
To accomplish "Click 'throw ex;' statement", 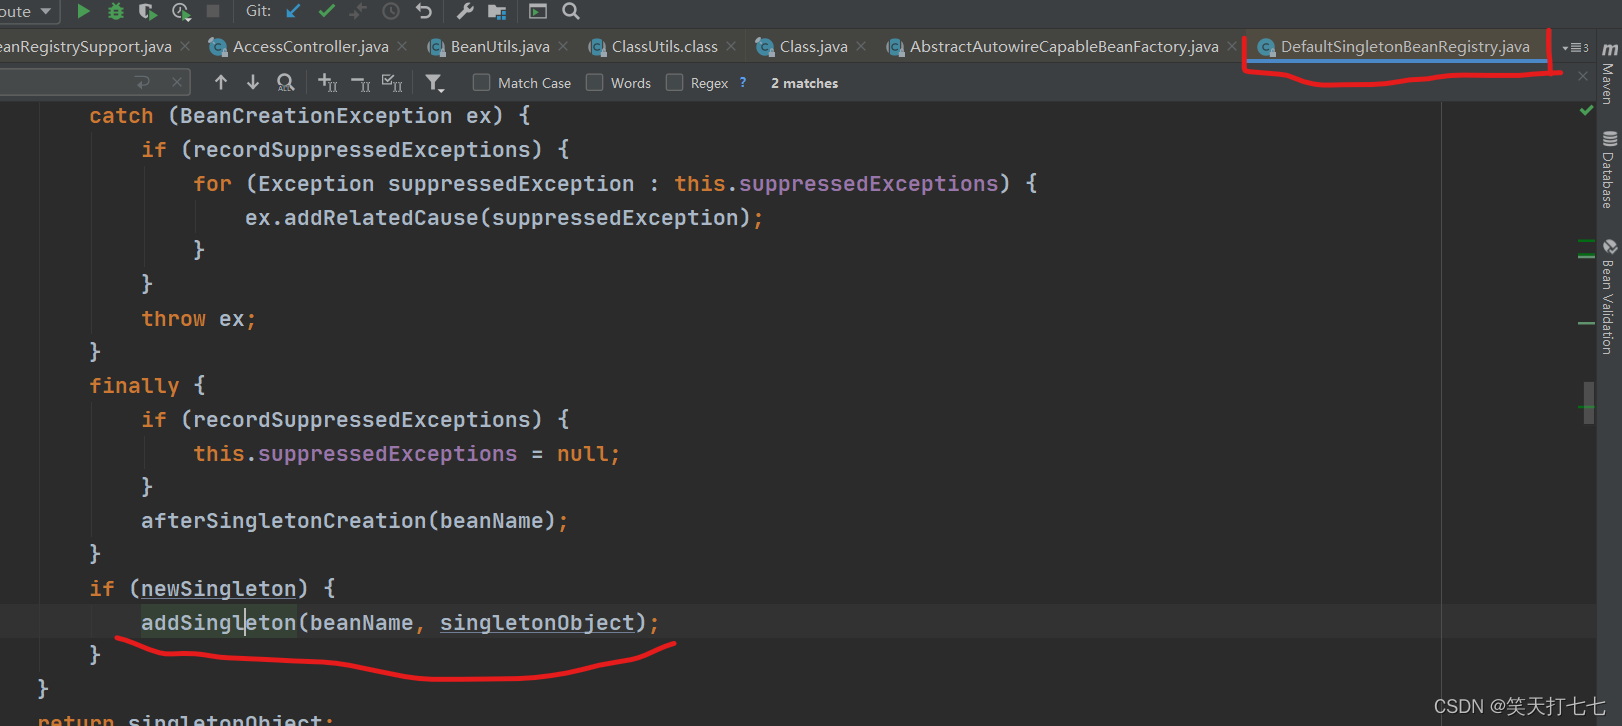I will (198, 318).
